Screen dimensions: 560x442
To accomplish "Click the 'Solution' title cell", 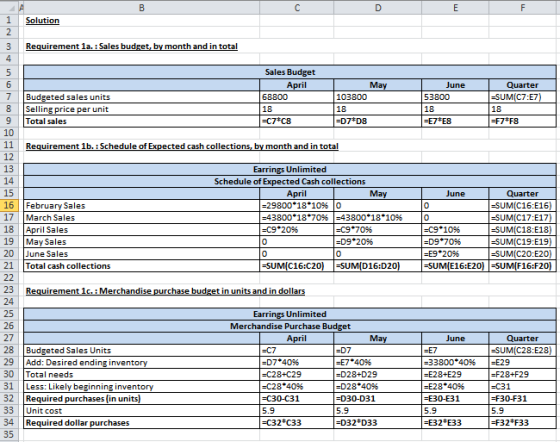I will click(42, 20).
